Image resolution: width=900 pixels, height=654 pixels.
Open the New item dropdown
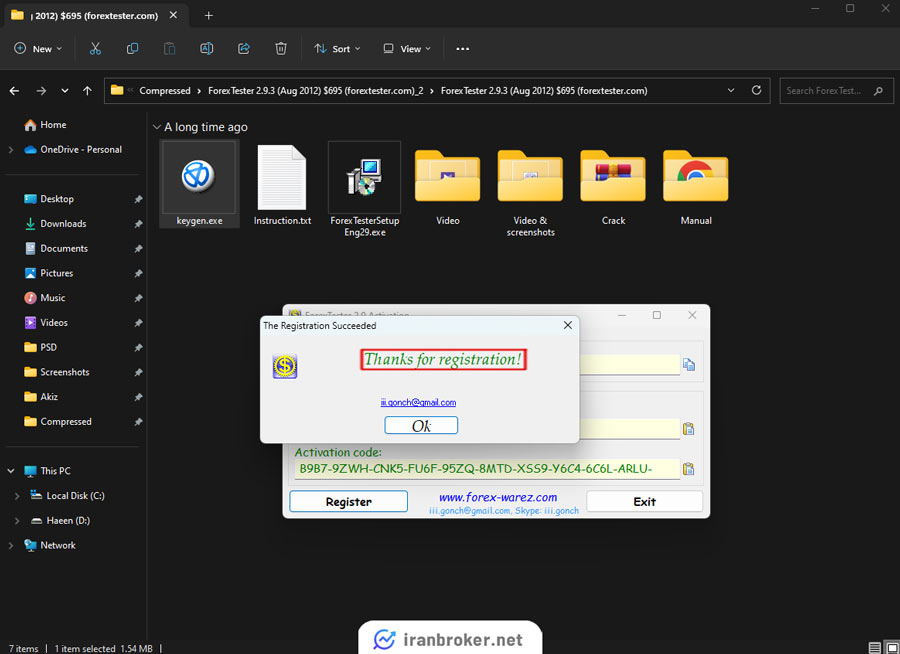pos(38,49)
